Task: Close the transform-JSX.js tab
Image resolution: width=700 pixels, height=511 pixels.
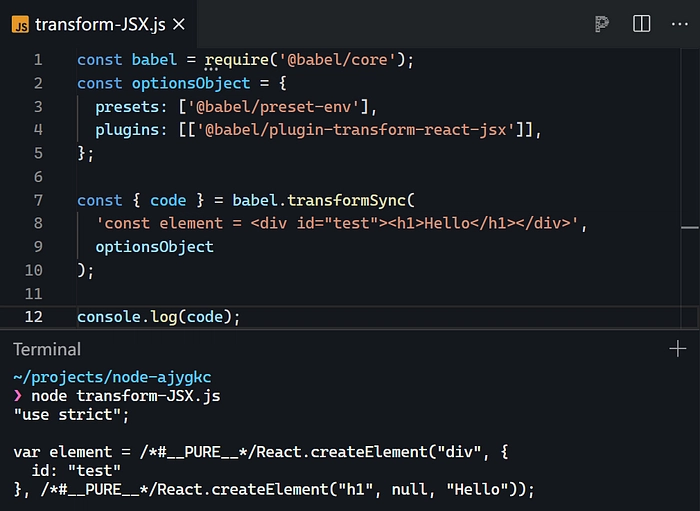Action: [180, 25]
